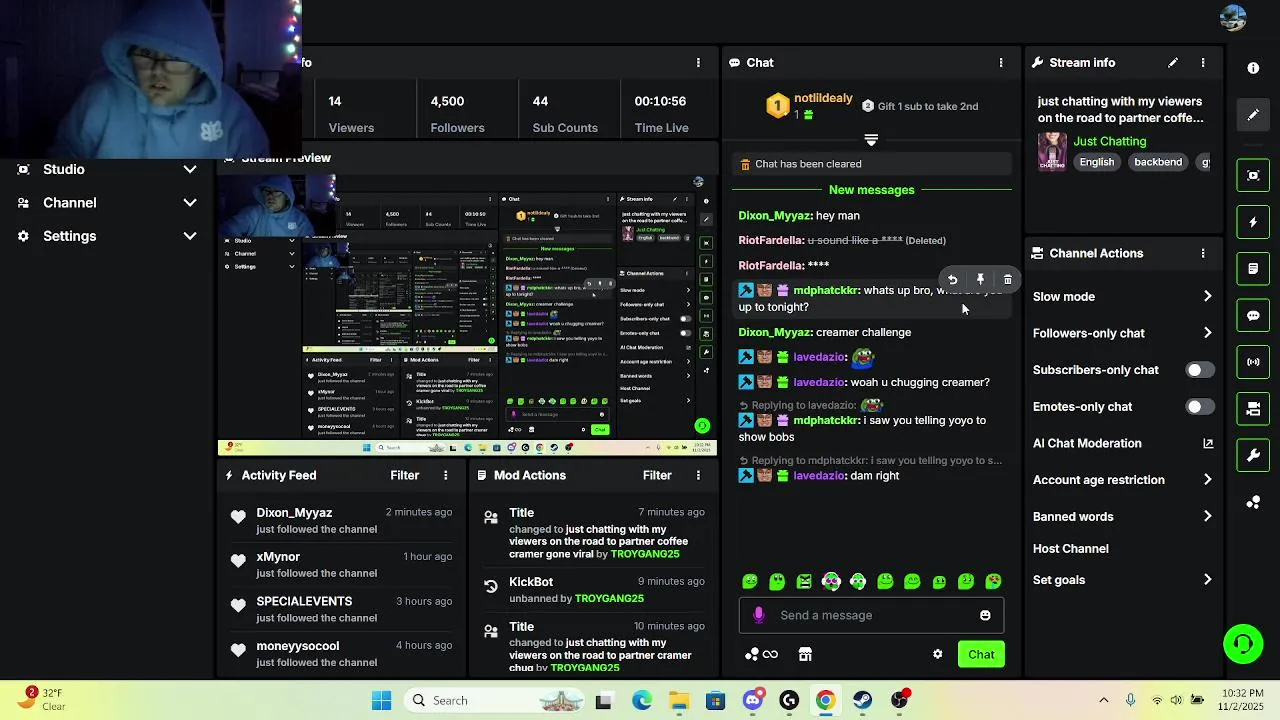Click the broadcast signal icon in right sidebar
Viewport: 1280px width, 720px height.
(1253, 362)
